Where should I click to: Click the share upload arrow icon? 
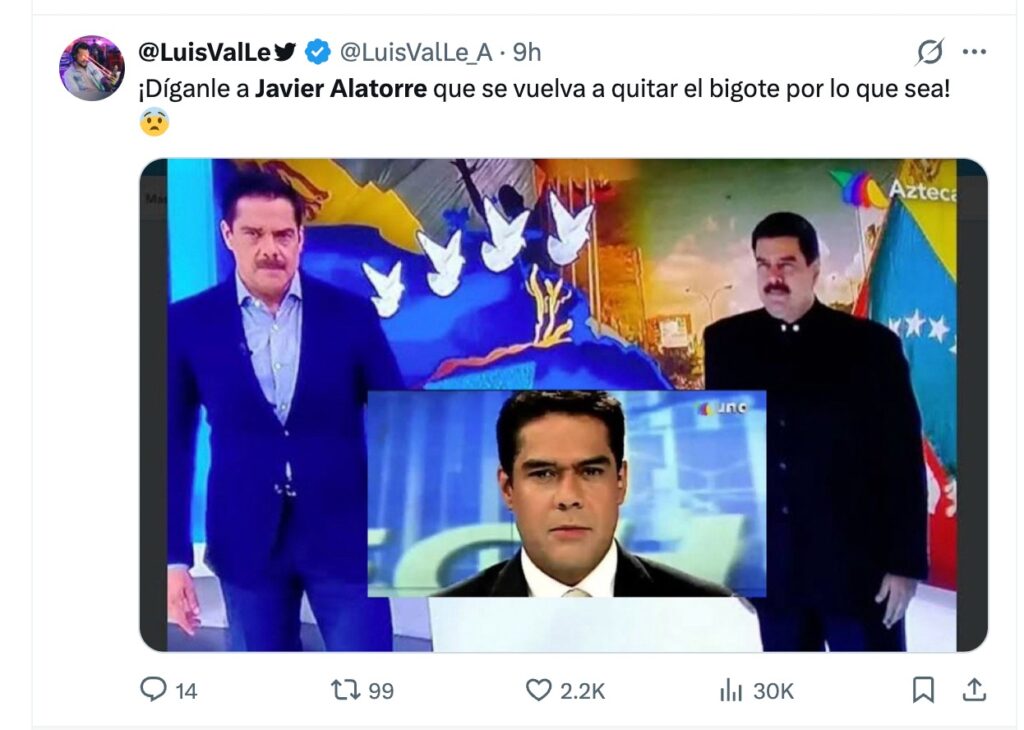975,689
